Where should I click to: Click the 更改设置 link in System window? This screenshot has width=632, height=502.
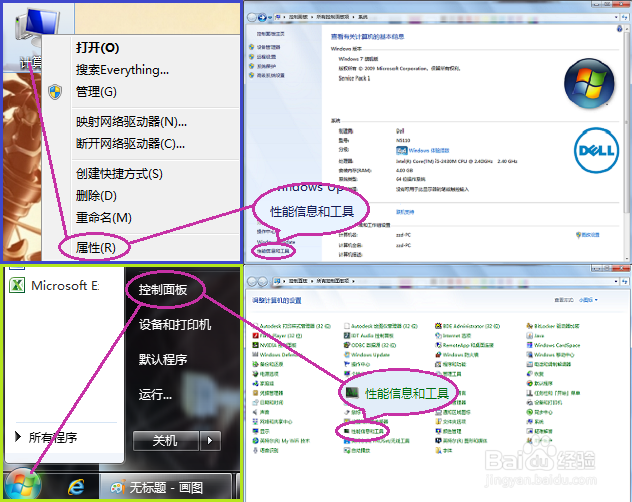pyautogui.click(x=588, y=235)
